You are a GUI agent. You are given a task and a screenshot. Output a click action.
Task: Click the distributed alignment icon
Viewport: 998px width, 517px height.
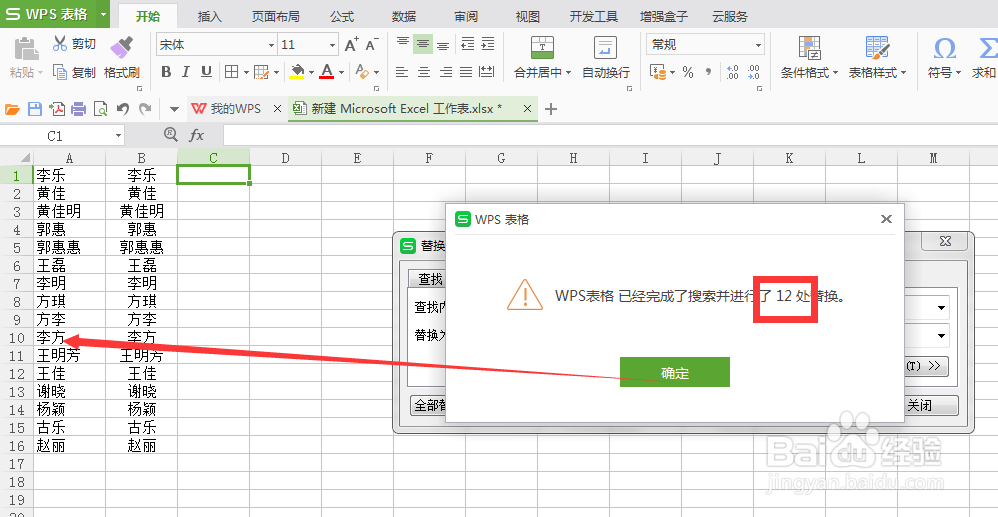tap(487, 72)
